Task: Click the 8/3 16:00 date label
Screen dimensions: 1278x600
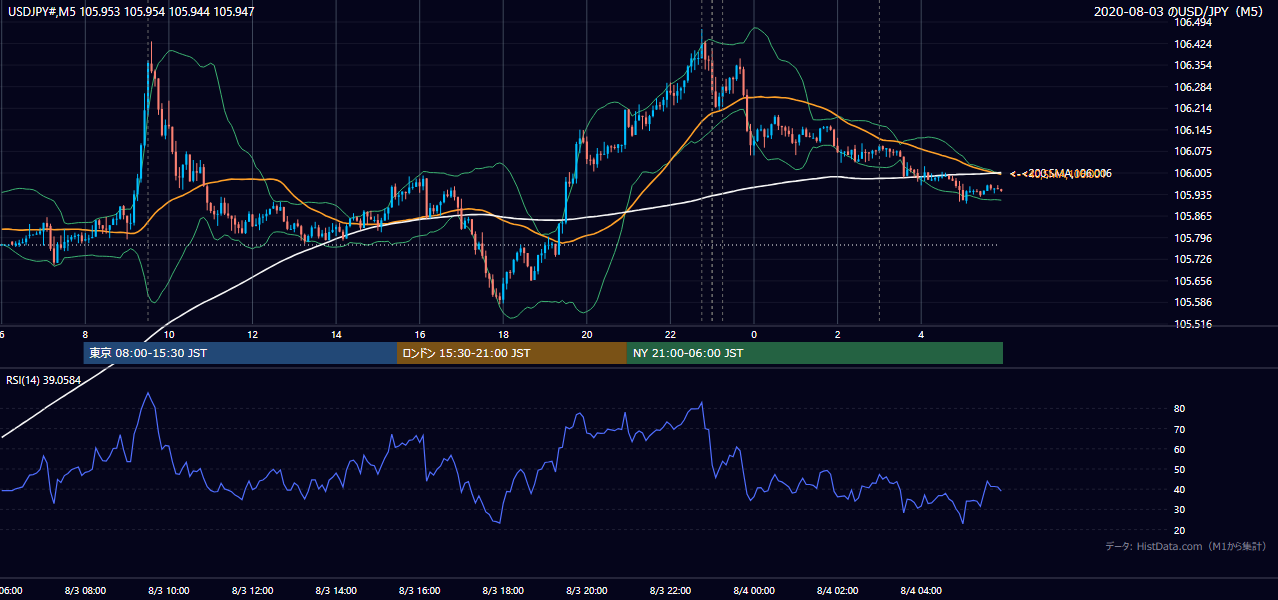Action: [420, 591]
